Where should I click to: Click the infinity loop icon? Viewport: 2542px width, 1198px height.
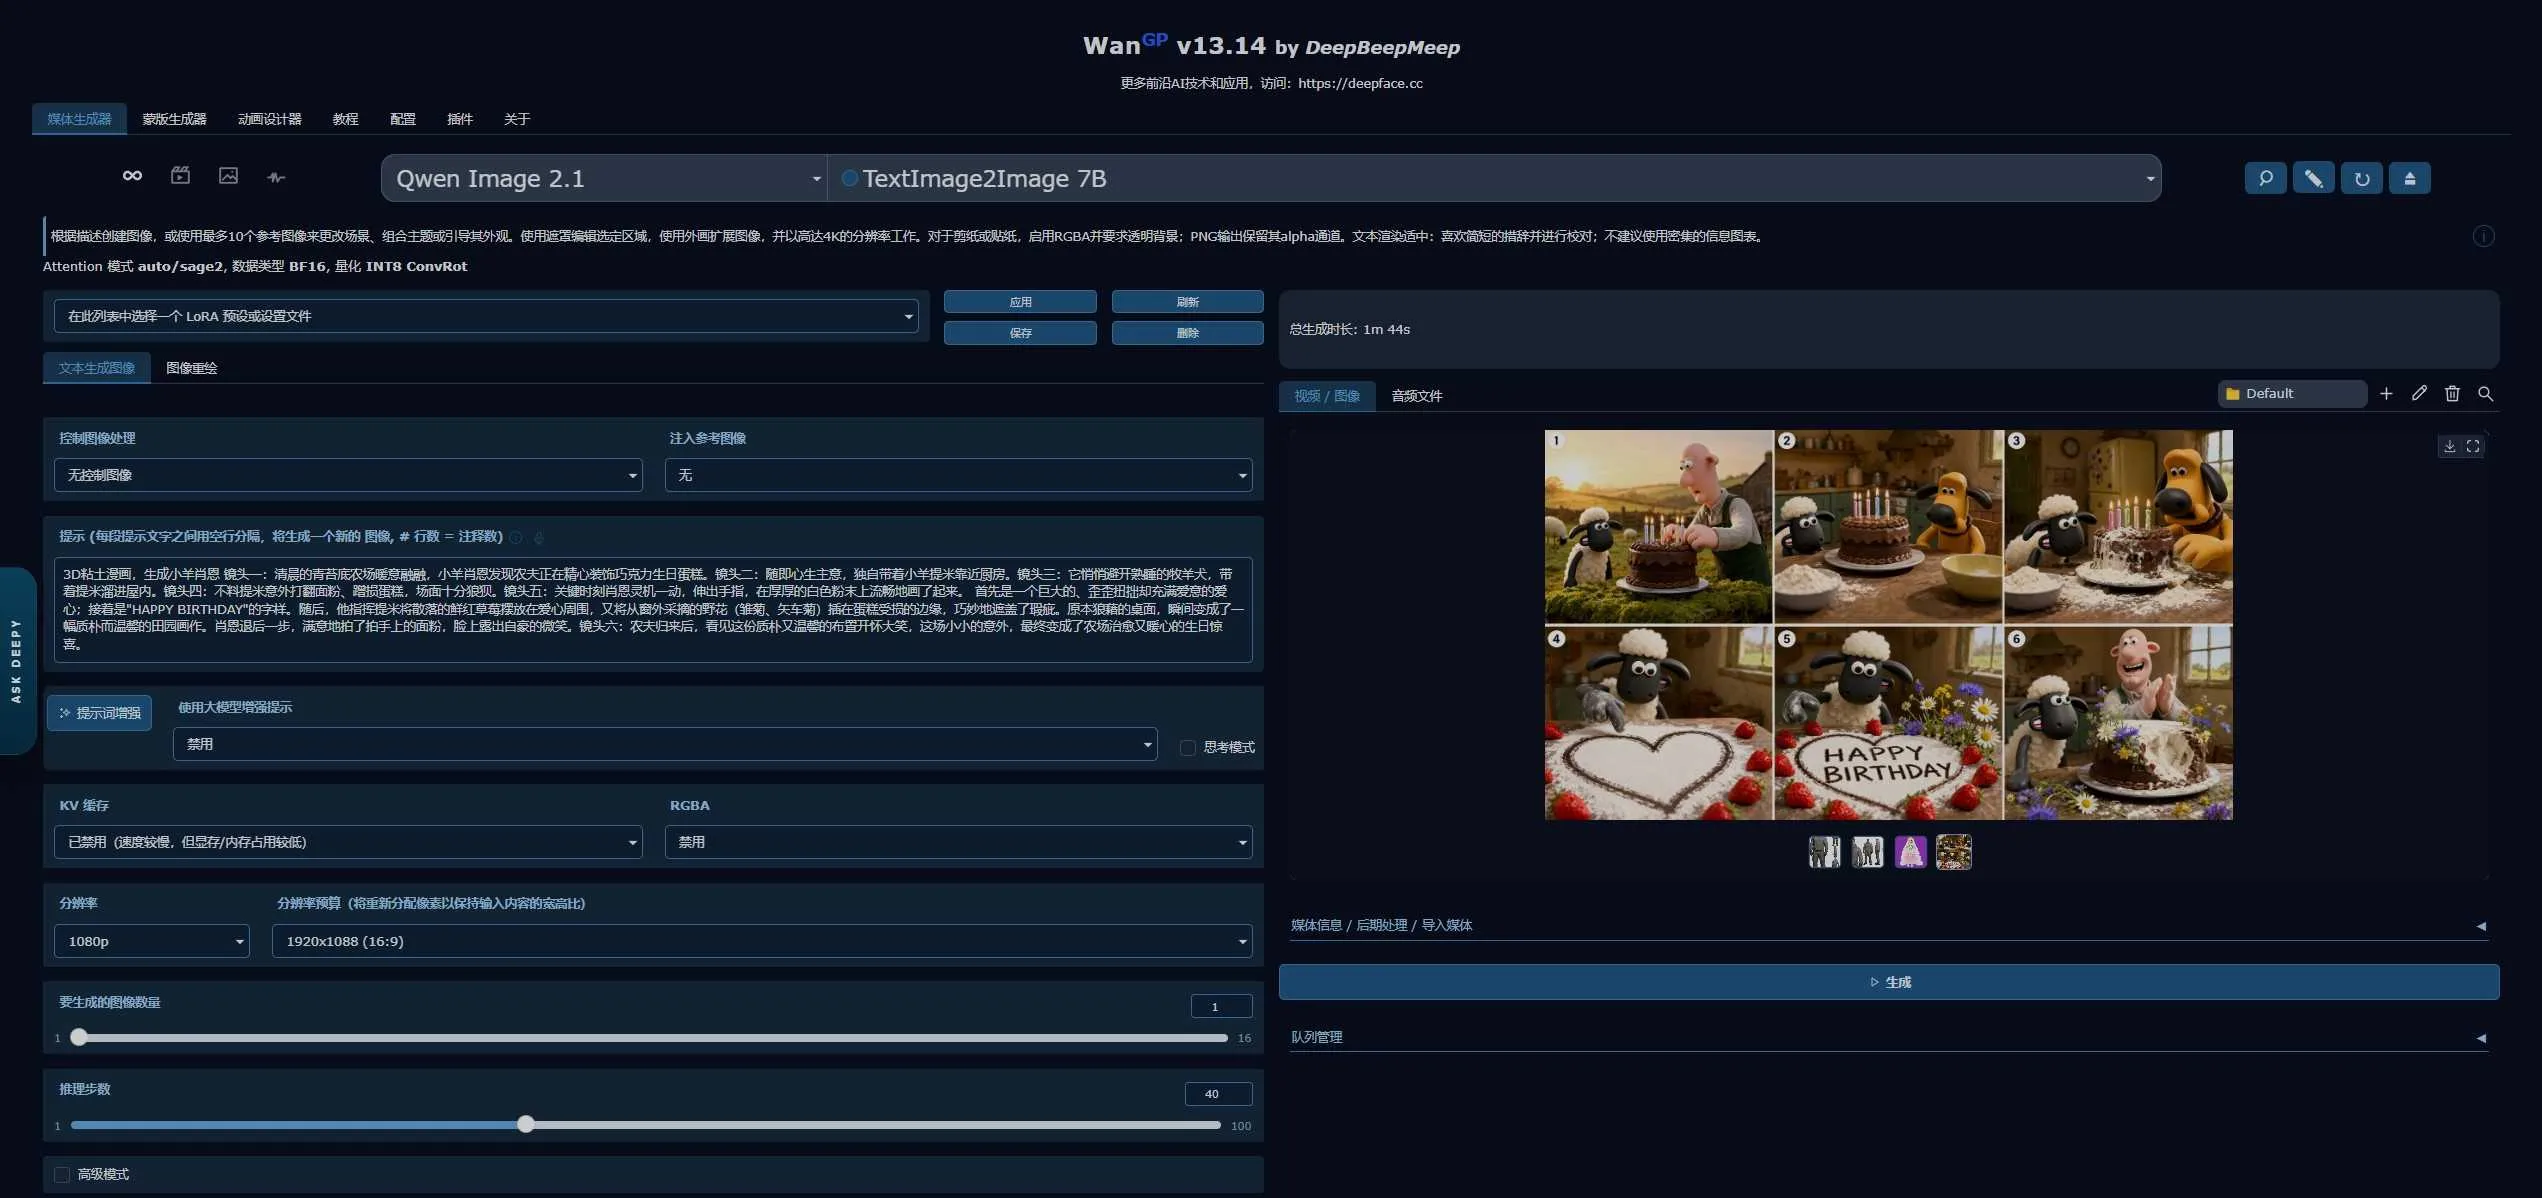pos(132,176)
